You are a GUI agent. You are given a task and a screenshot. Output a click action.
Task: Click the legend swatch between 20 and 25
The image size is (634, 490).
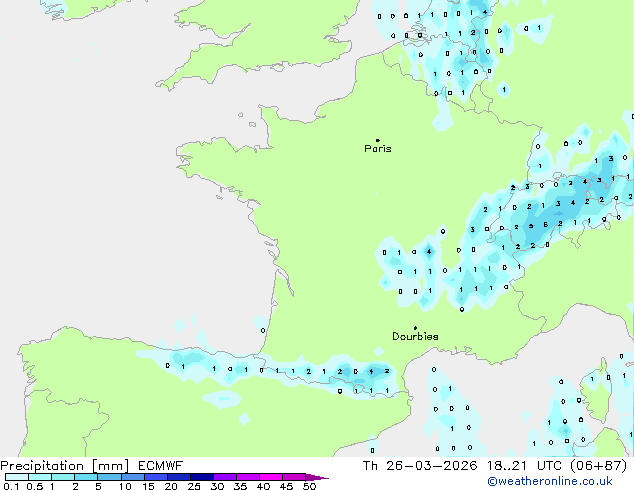point(179,477)
